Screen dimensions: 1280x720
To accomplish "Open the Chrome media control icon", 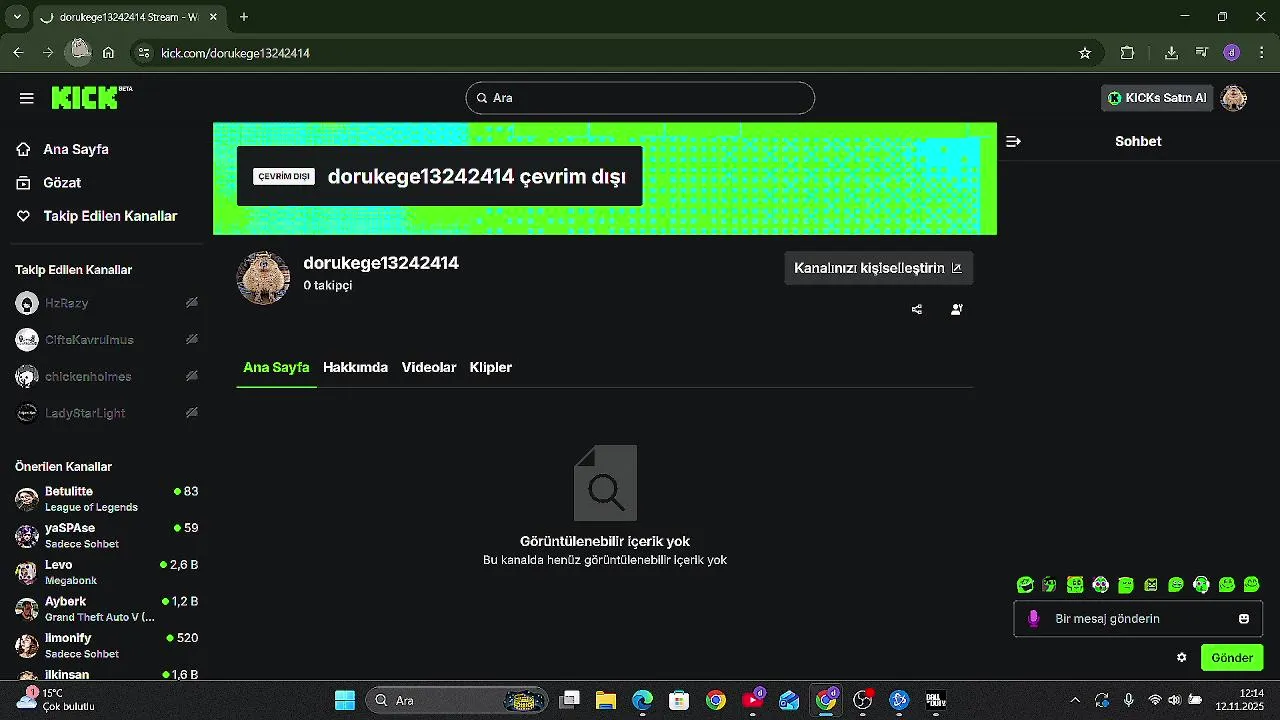I will click(x=1202, y=53).
